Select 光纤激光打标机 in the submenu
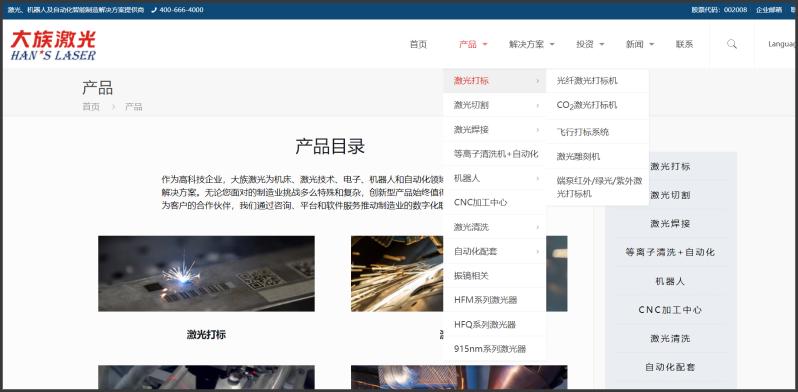The image size is (798, 392). (597, 81)
